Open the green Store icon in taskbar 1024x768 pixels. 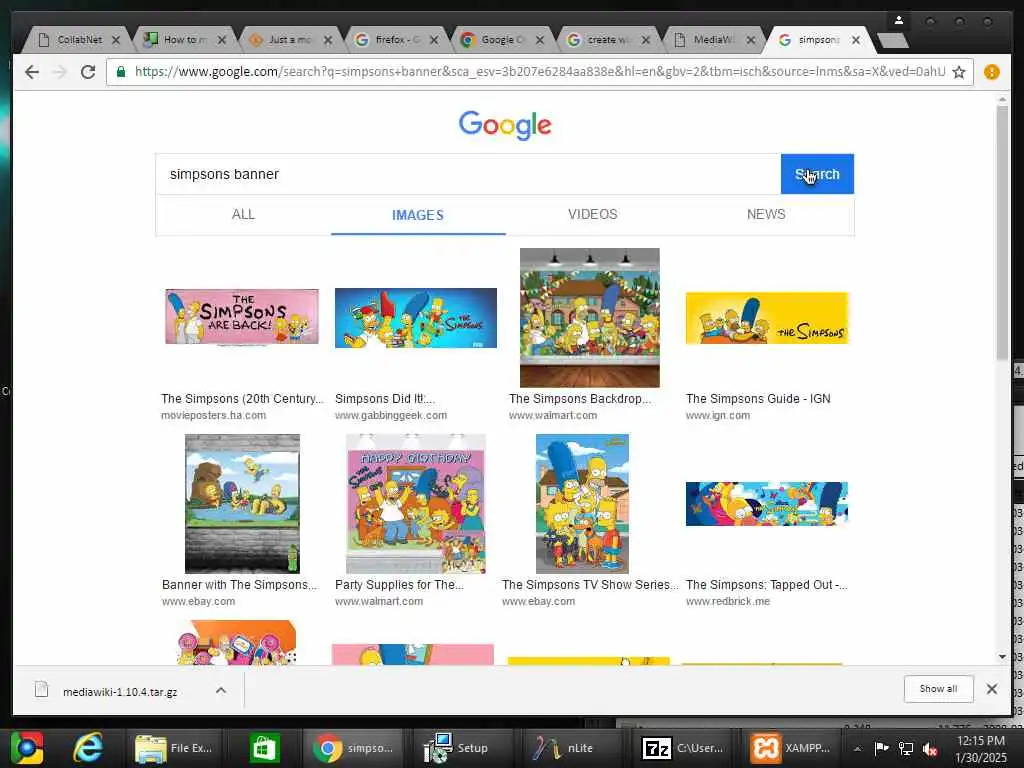point(264,748)
